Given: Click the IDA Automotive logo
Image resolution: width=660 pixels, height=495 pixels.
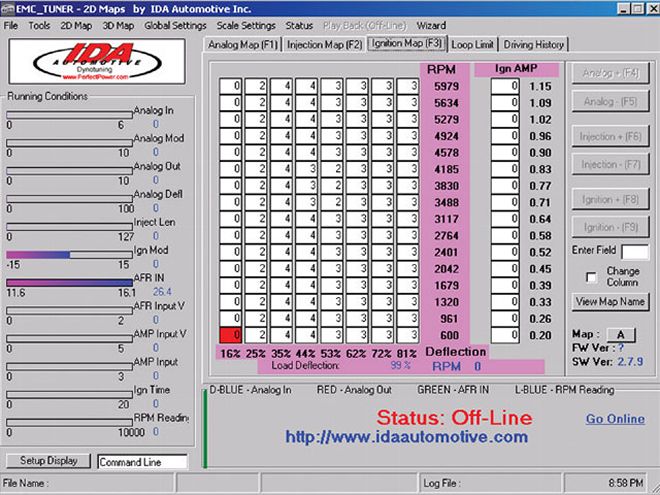Looking at the screenshot, I should [x=97, y=61].
